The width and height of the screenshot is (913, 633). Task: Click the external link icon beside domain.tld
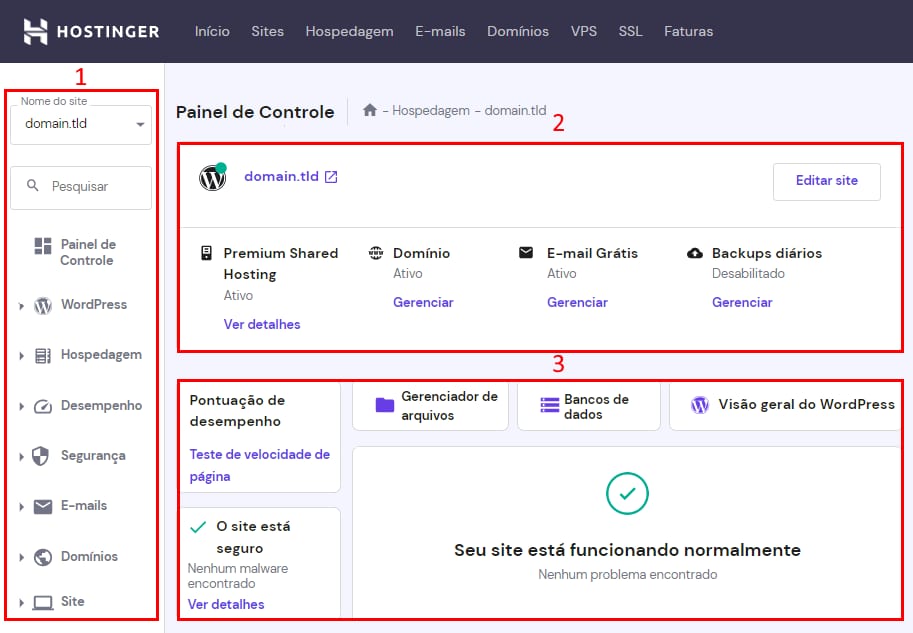click(x=331, y=177)
